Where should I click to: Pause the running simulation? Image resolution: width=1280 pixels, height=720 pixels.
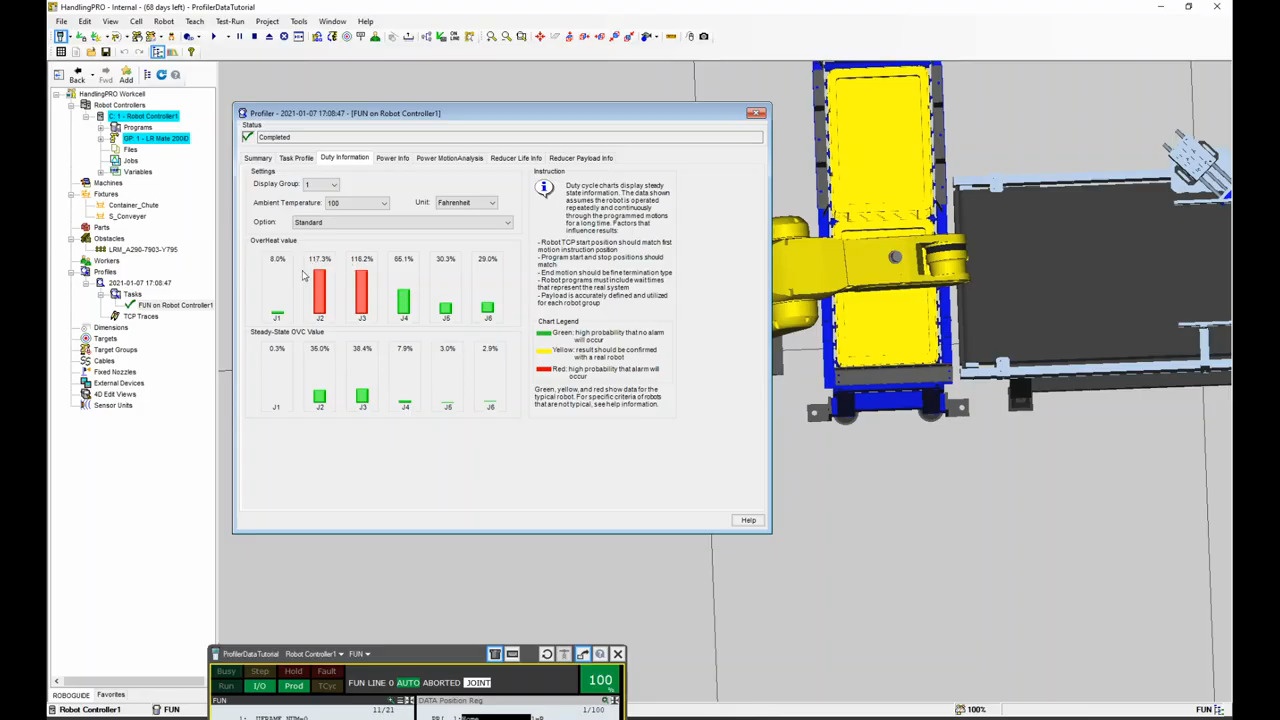coord(238,36)
